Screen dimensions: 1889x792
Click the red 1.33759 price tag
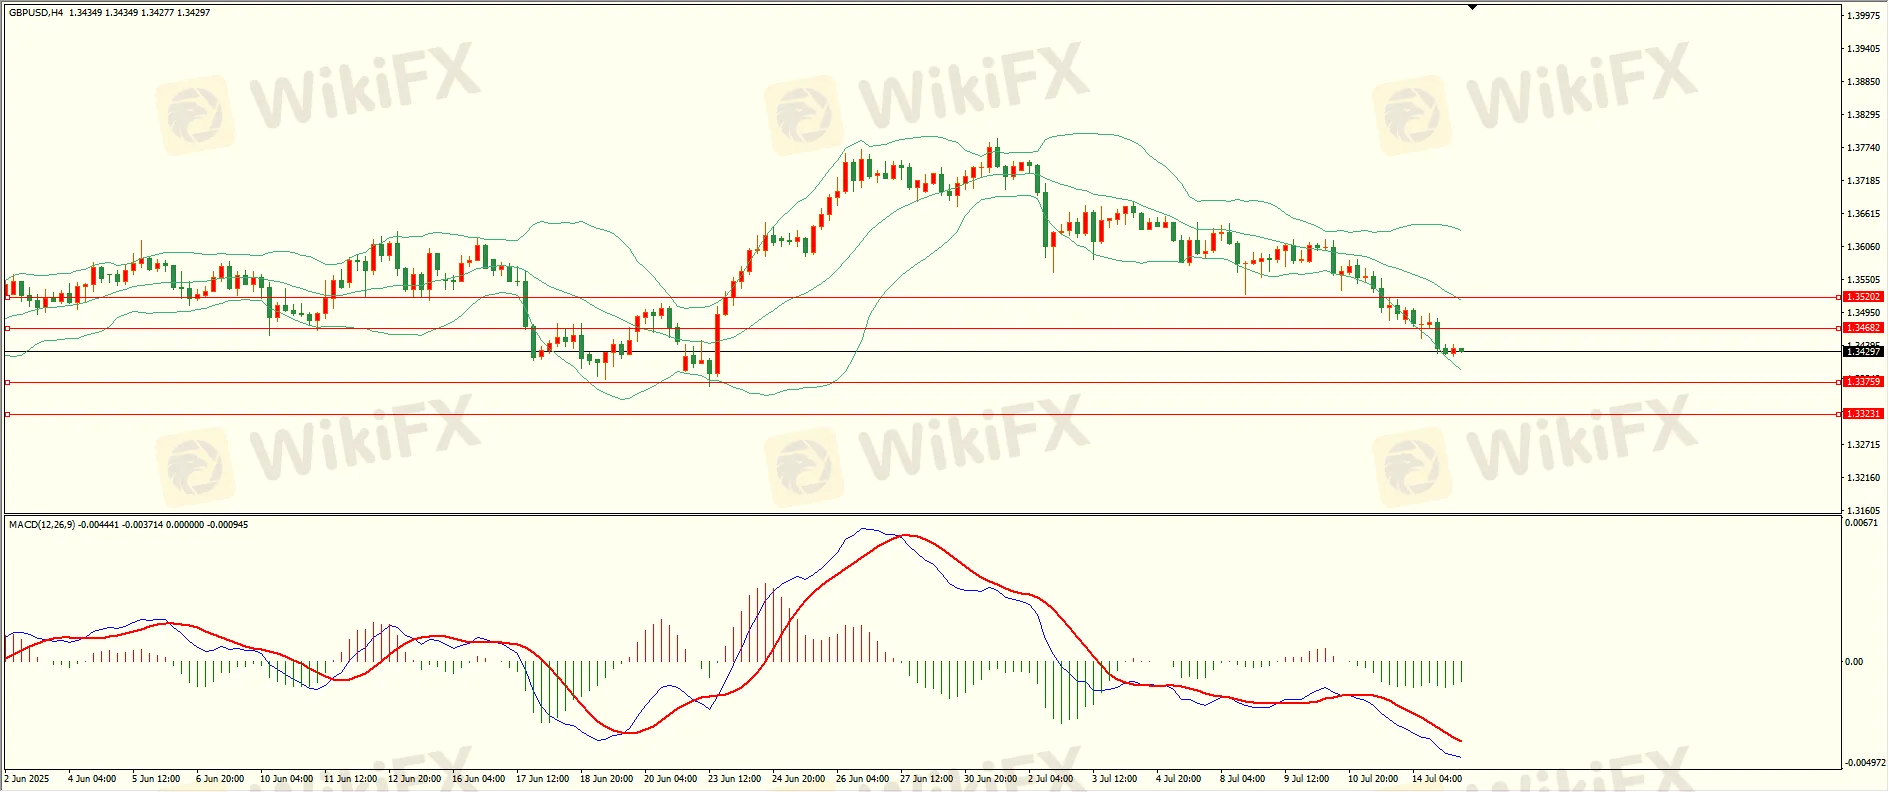tap(1863, 382)
